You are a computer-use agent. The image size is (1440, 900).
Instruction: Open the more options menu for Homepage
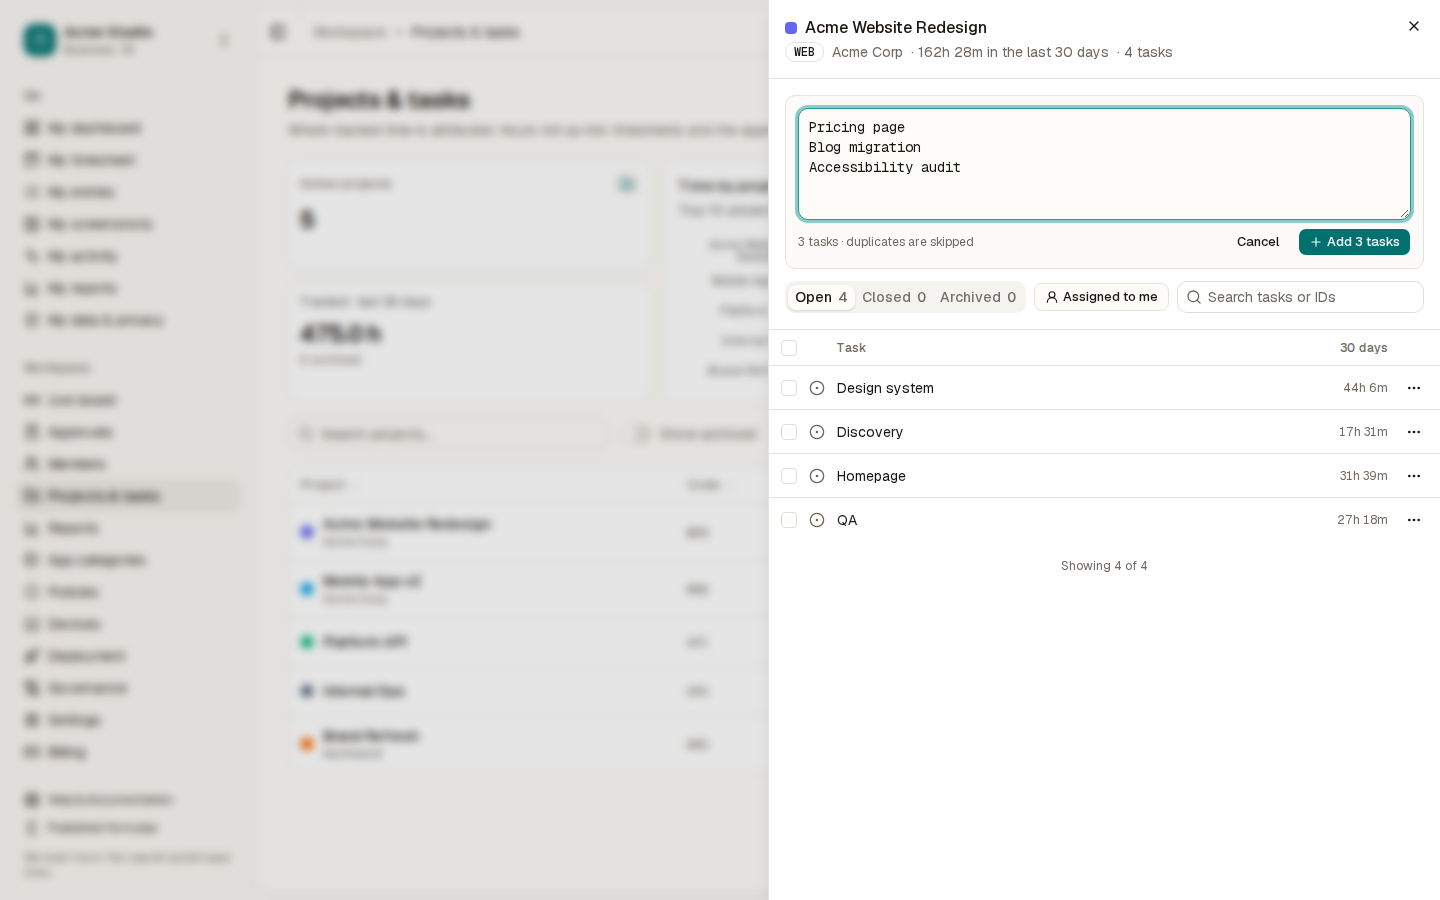coord(1414,476)
